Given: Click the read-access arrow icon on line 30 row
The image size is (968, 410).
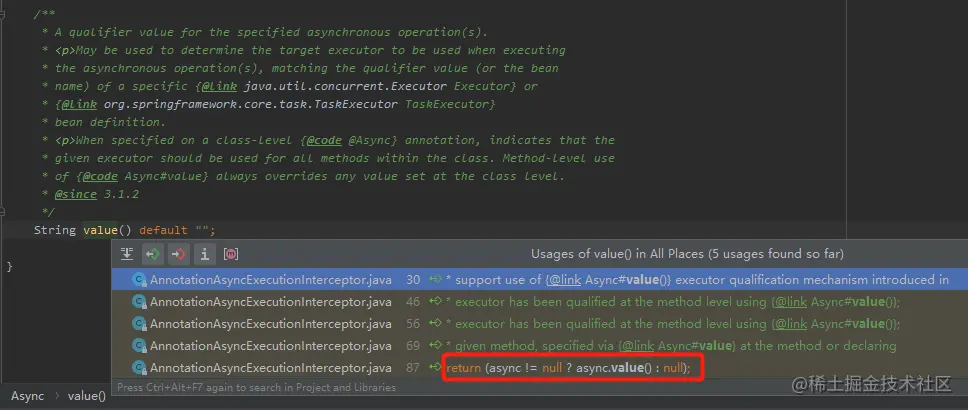Looking at the screenshot, I should [435, 280].
